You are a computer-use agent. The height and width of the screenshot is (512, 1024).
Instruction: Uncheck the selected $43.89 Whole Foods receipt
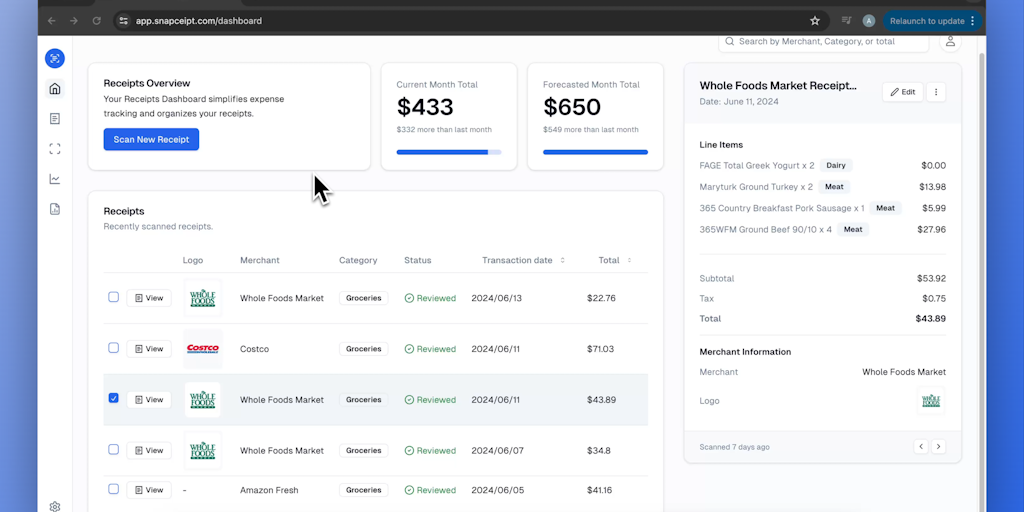point(113,399)
